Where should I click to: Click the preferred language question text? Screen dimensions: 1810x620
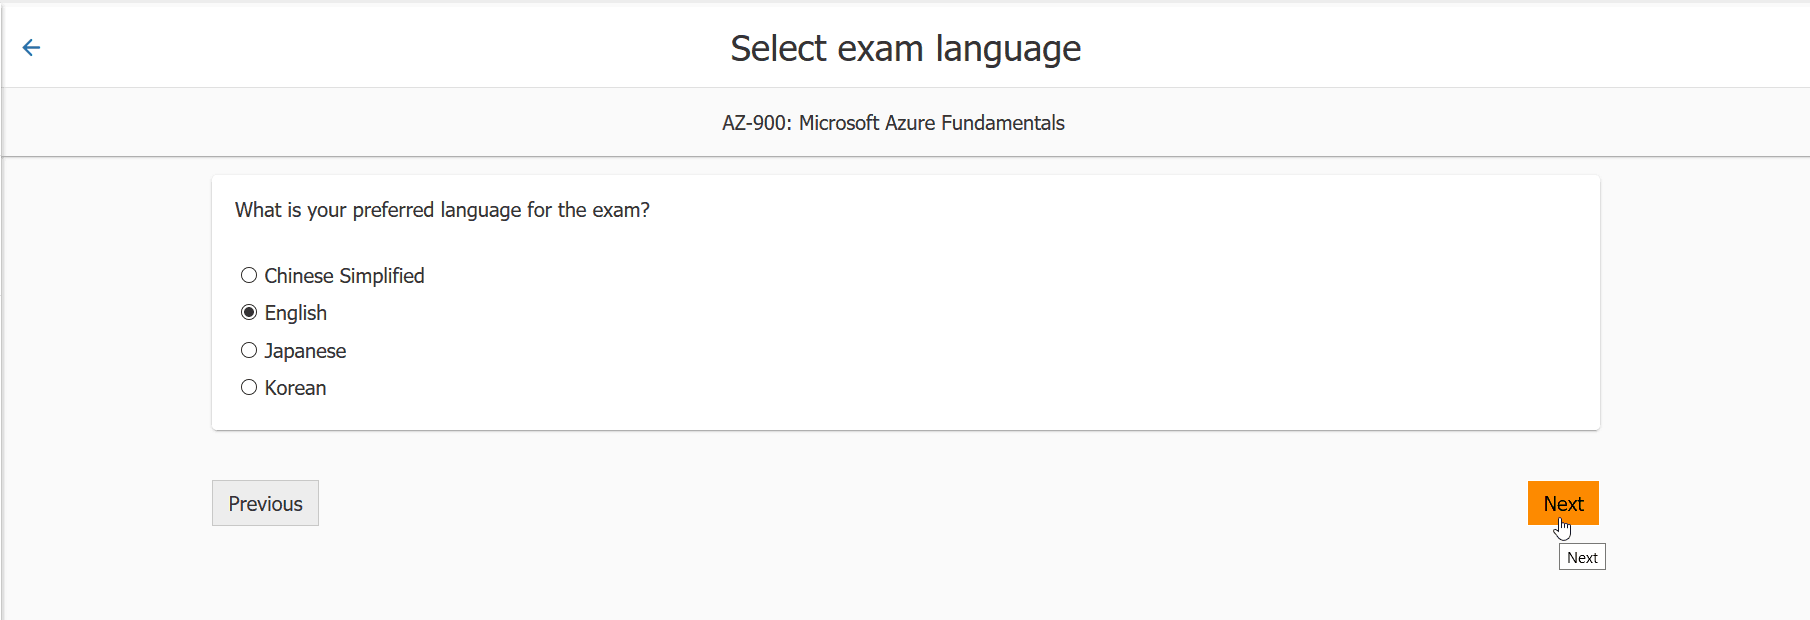pyautogui.click(x=441, y=210)
